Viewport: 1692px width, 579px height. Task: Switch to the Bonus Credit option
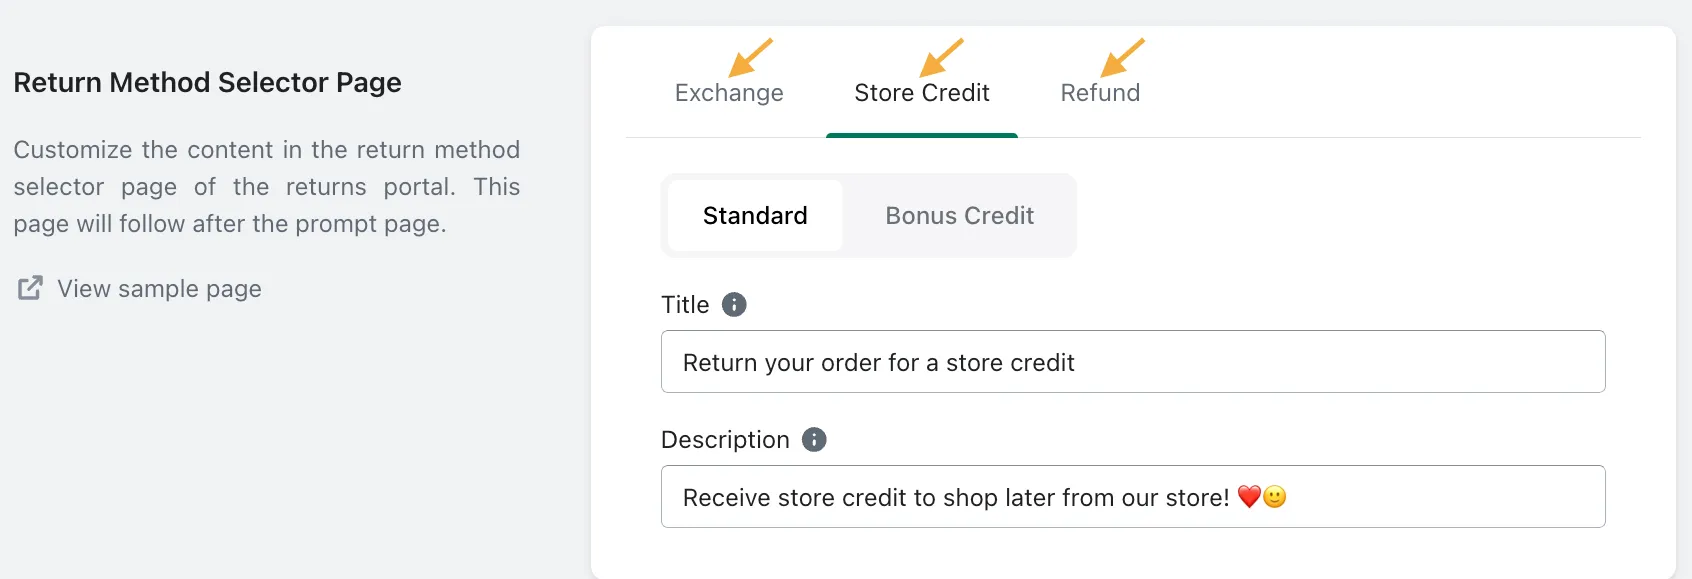pyautogui.click(x=960, y=216)
